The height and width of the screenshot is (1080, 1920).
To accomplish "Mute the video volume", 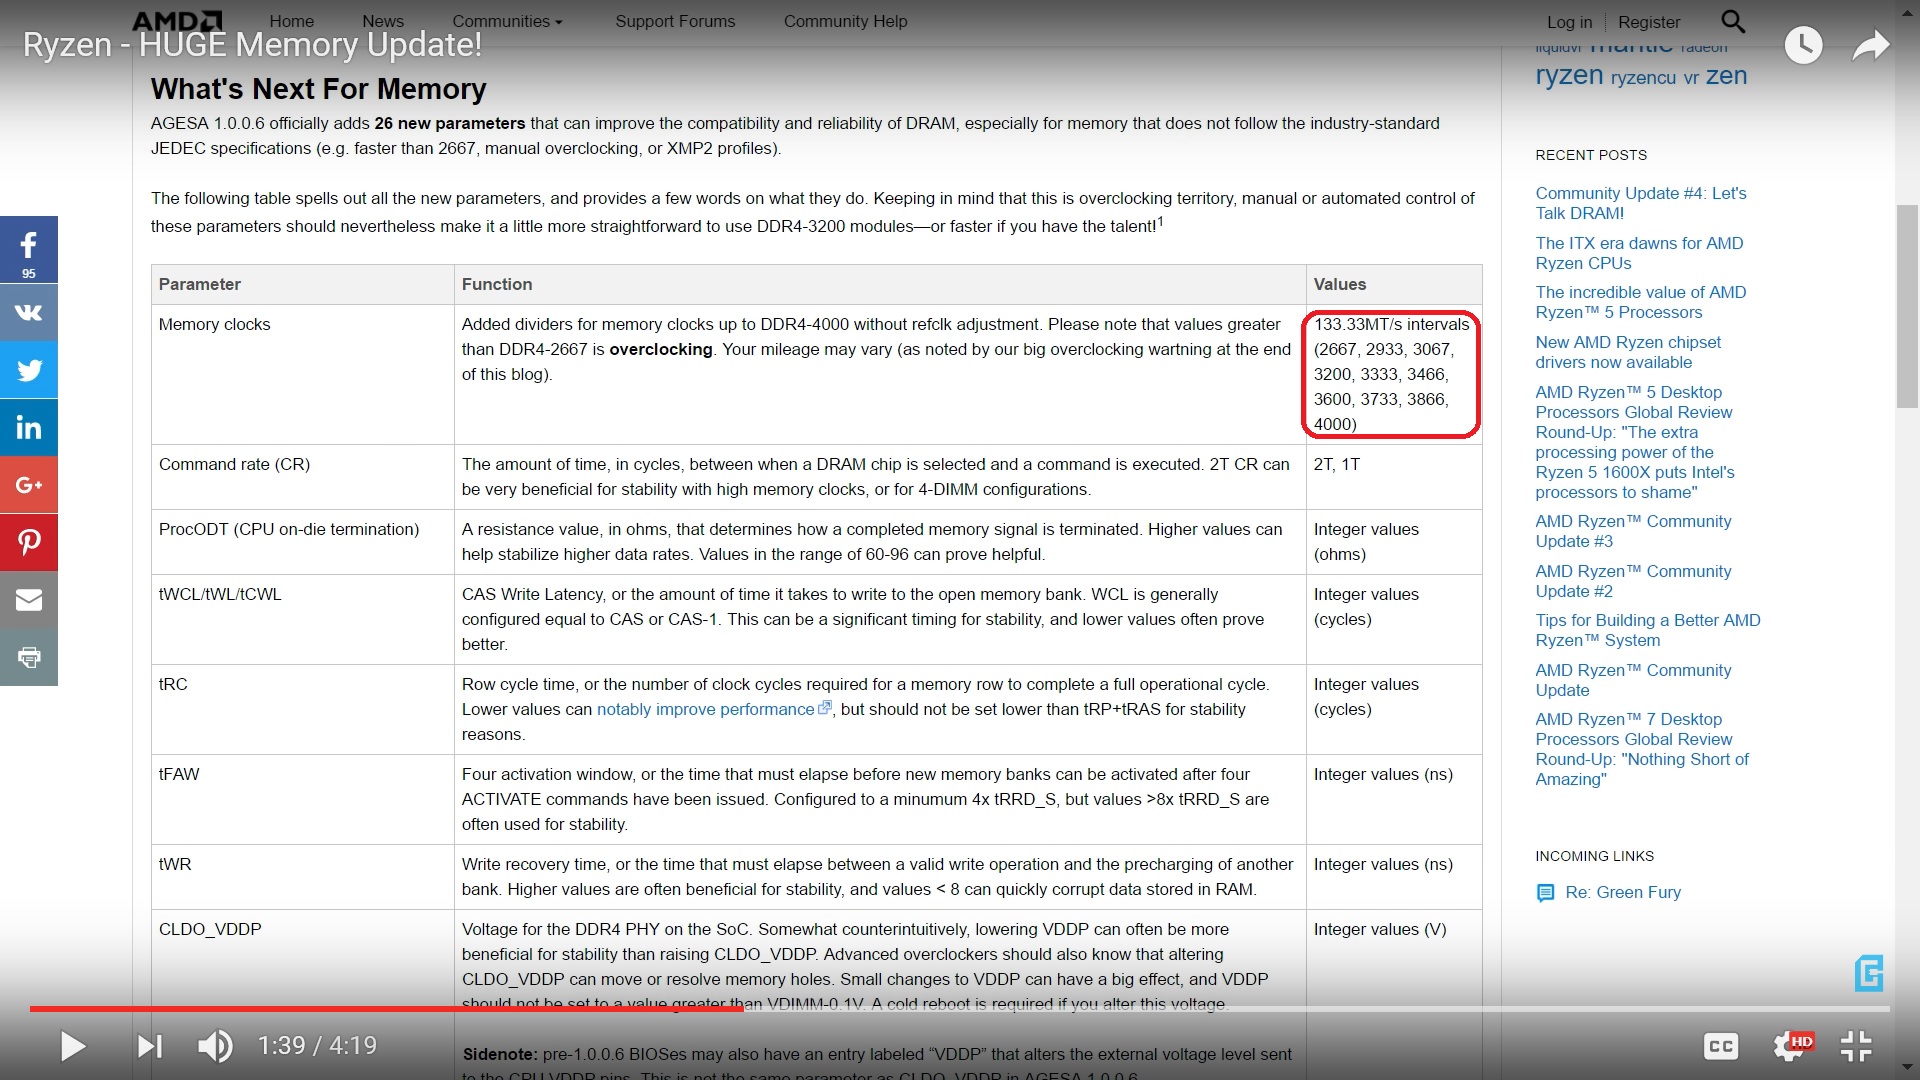I will click(x=215, y=1046).
